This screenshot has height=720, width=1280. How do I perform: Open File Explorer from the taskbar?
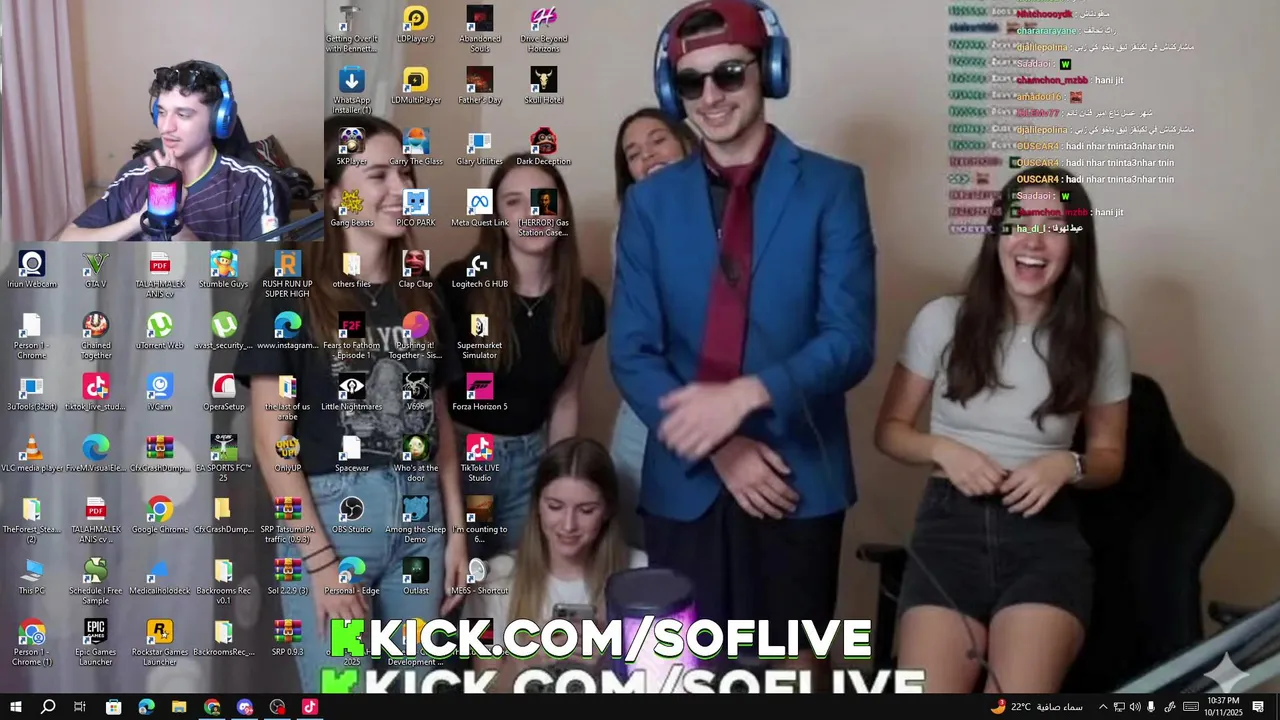tap(179, 707)
